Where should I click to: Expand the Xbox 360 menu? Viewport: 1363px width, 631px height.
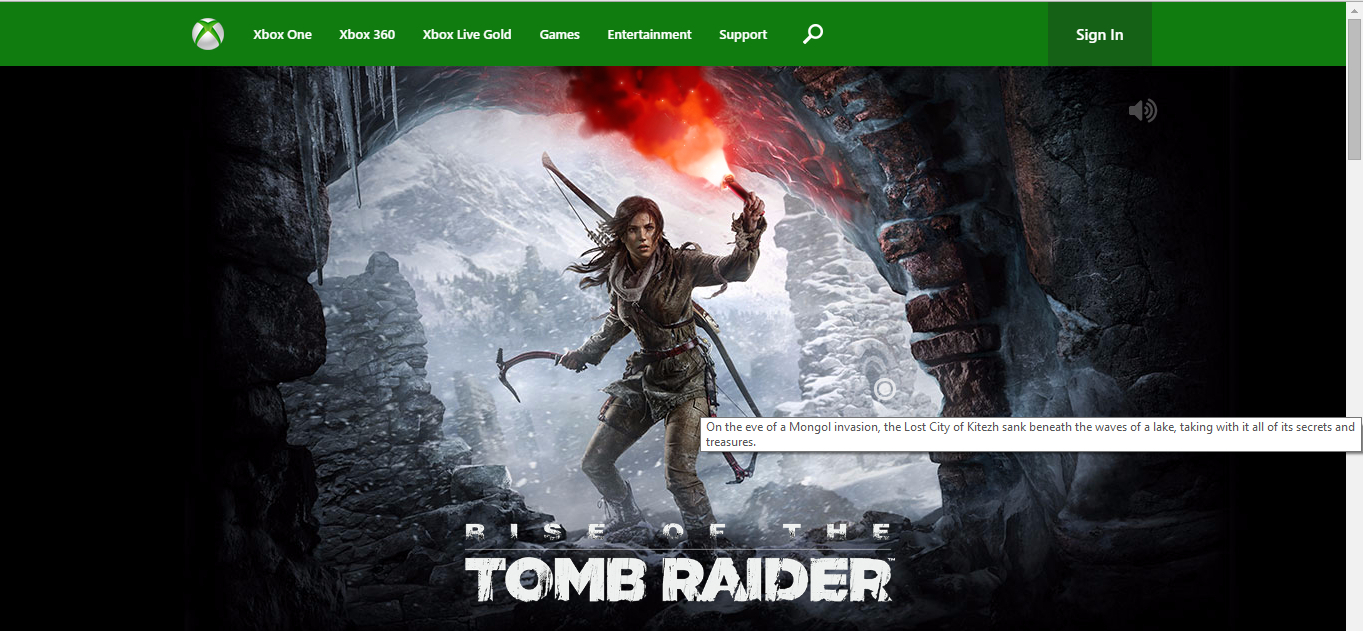367,34
